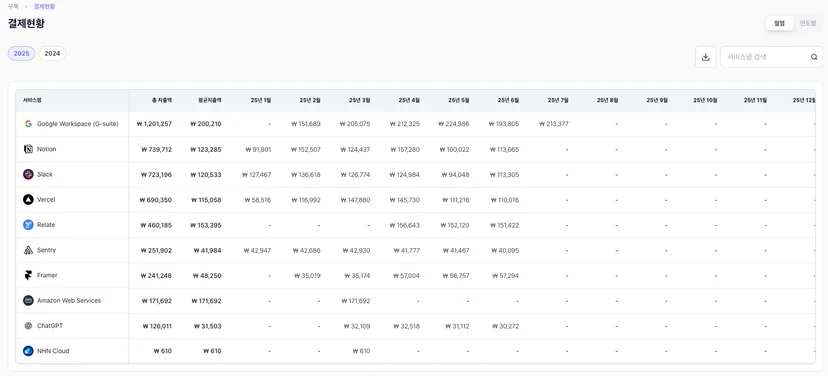Screen dimensions: 828x376
Task: Click the 총 지출액 column header
Action: 162,100
